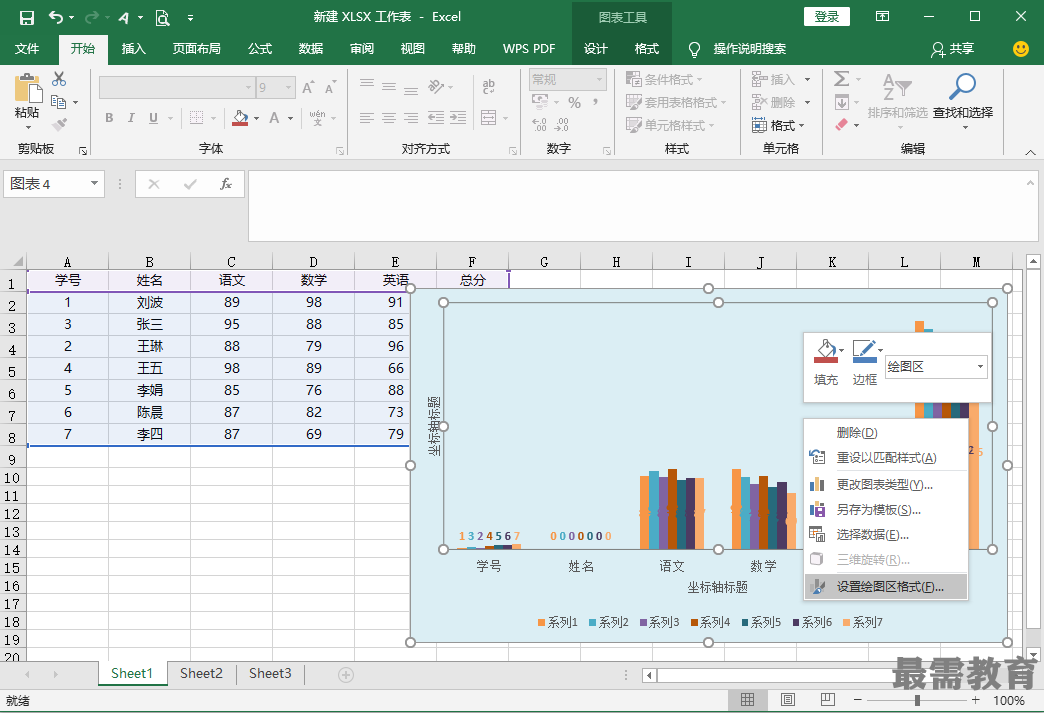The width and height of the screenshot is (1044, 713).
Task: Choose 更改图表类型 from context menu
Action: click(x=886, y=485)
